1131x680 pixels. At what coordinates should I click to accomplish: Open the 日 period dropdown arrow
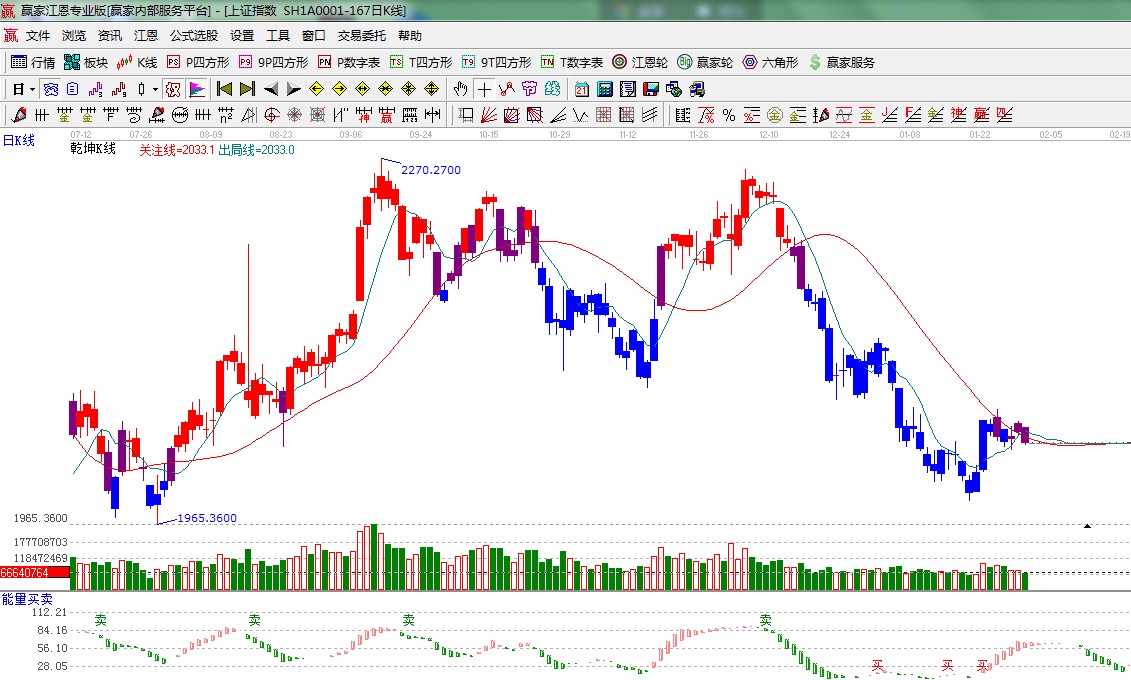click(x=32, y=89)
